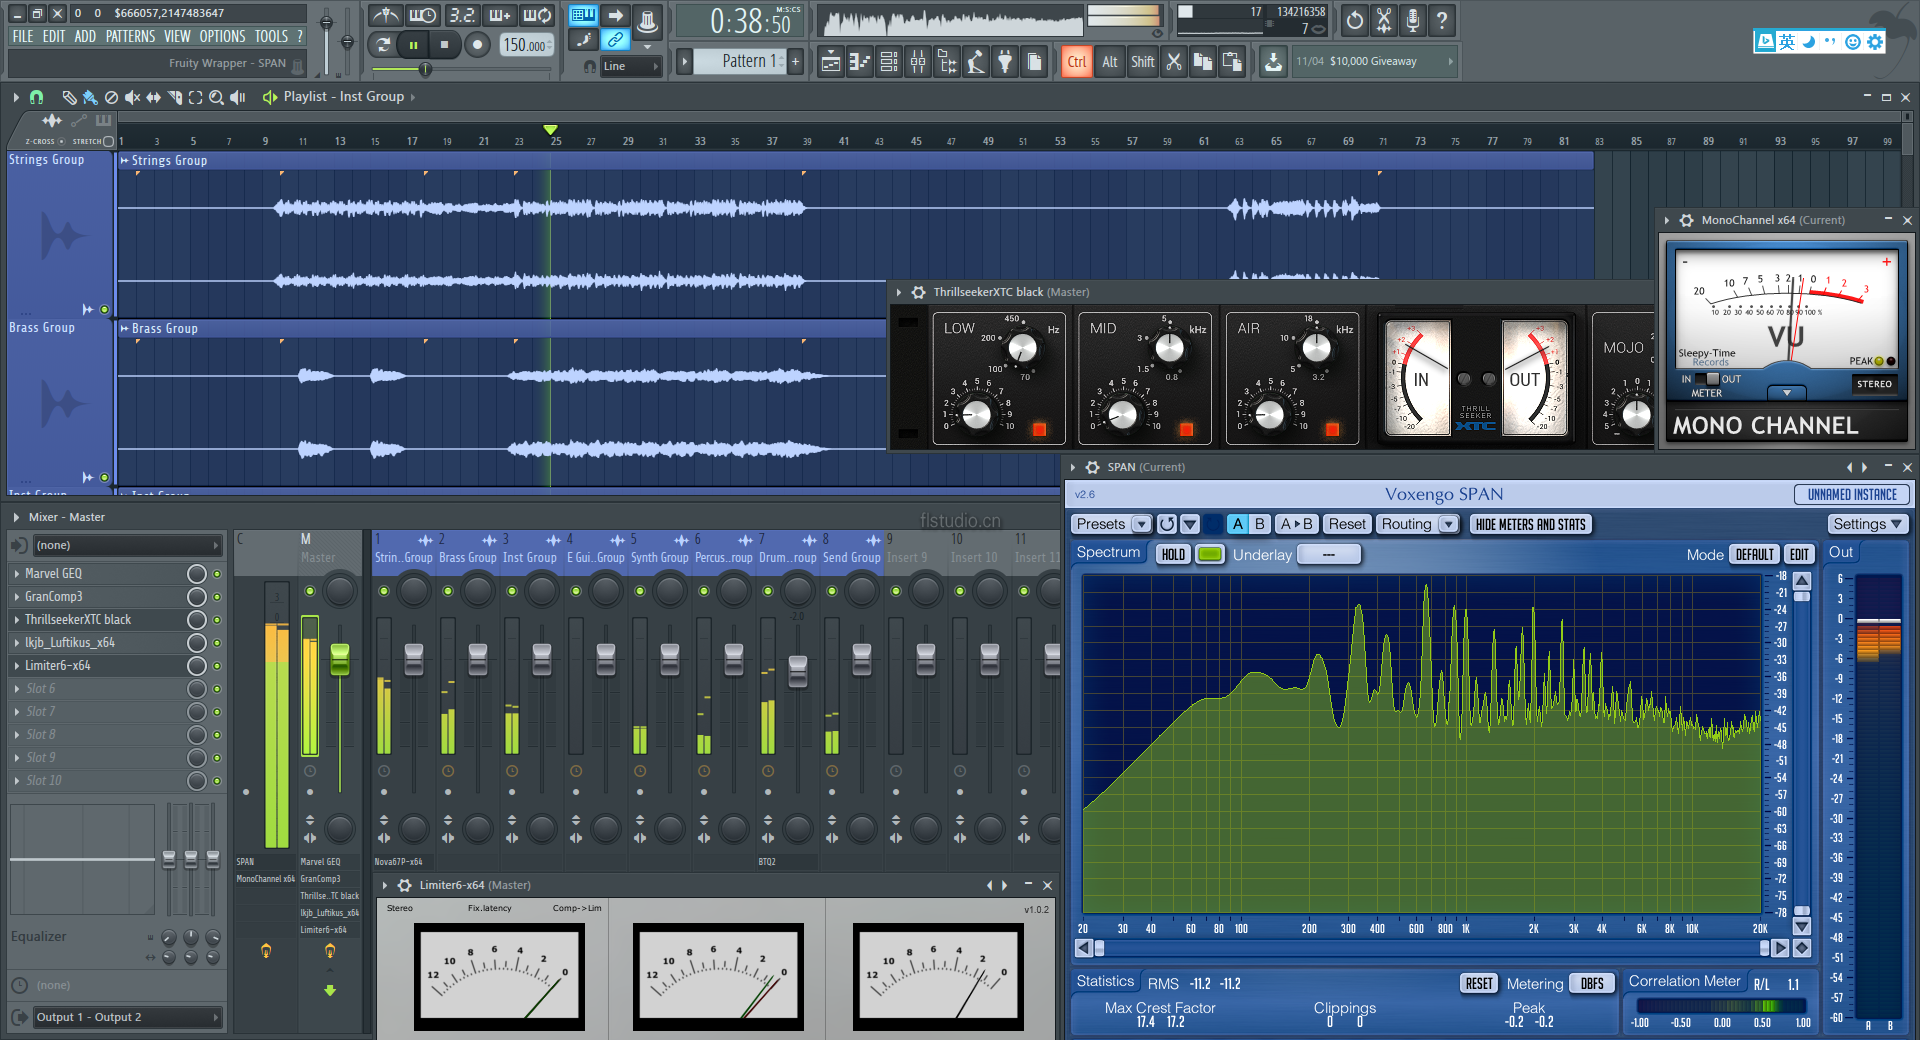Click the microphone recording icon
The width and height of the screenshot is (1920, 1040).
point(1412,20)
